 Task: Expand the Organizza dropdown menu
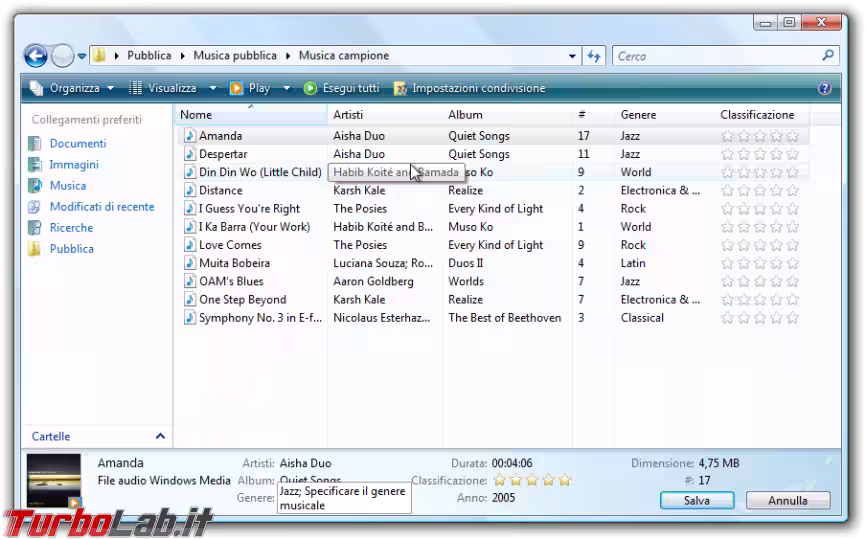coord(72,88)
